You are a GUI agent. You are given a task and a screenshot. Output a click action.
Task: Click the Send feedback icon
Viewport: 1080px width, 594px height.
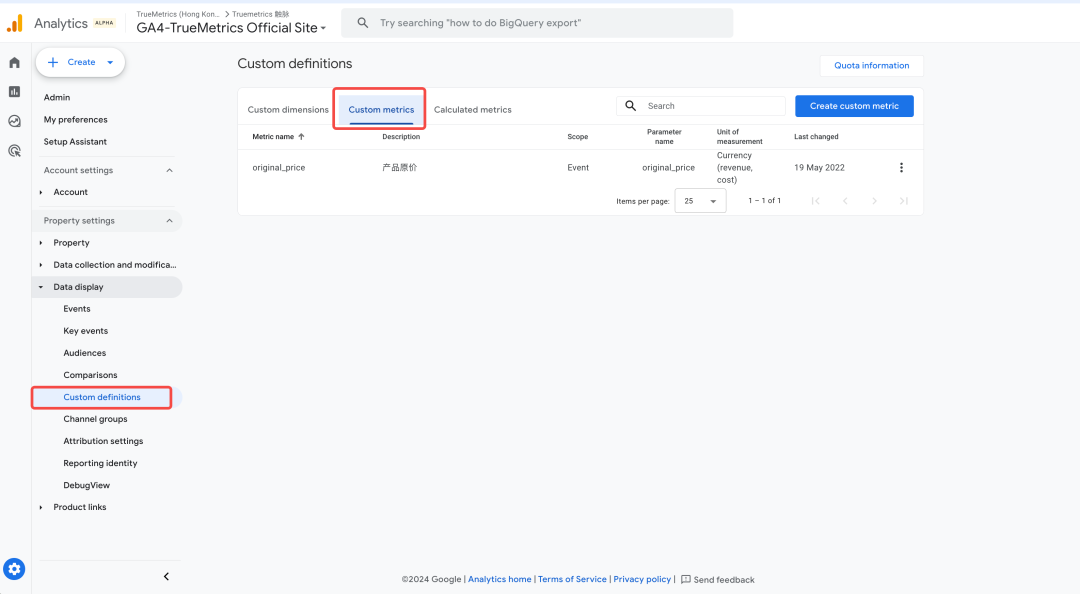pos(685,580)
